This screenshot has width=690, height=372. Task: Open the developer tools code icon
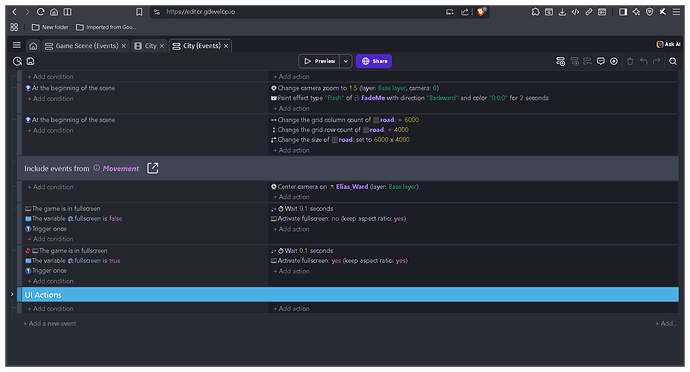pyautogui.click(x=575, y=12)
